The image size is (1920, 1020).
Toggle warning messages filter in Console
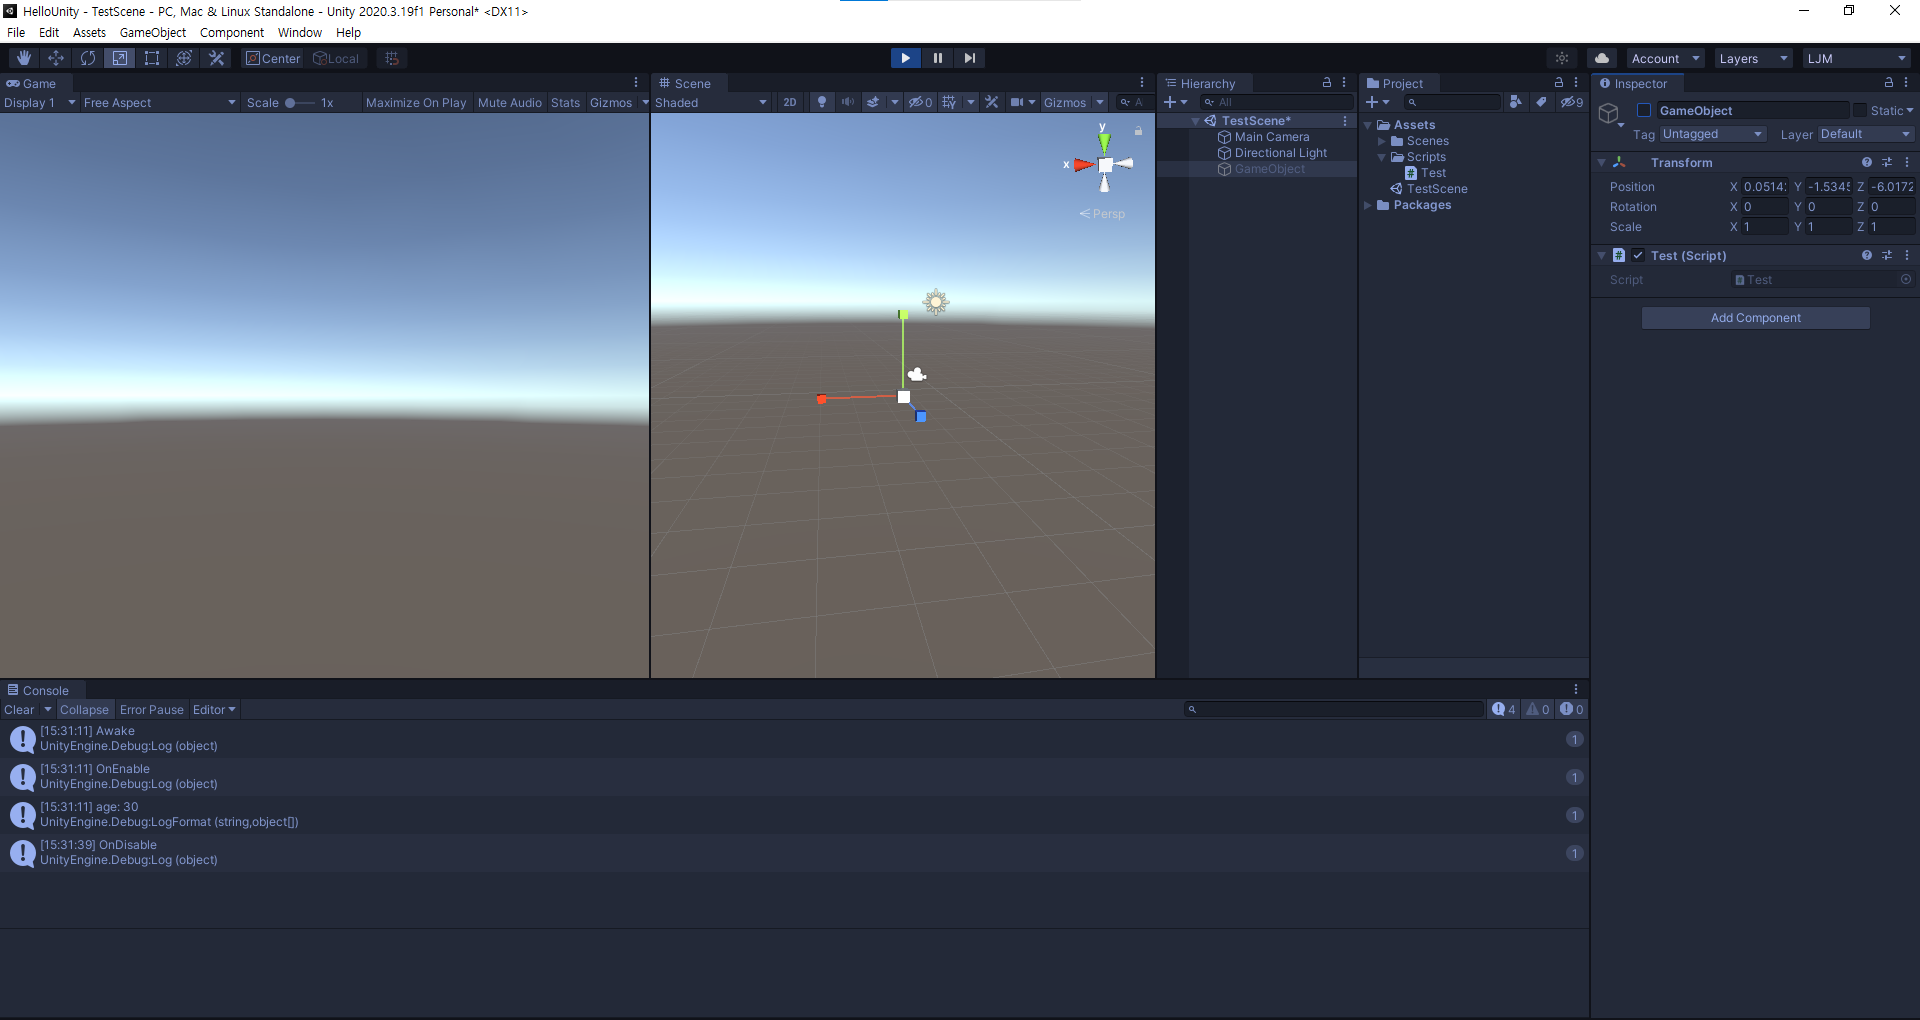click(1538, 709)
